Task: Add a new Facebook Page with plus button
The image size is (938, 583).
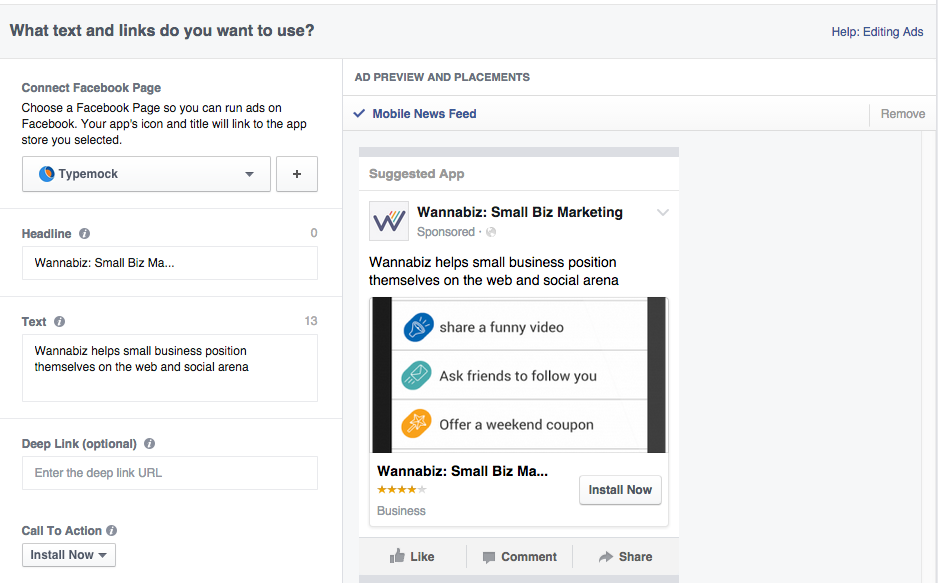Action: tap(297, 174)
